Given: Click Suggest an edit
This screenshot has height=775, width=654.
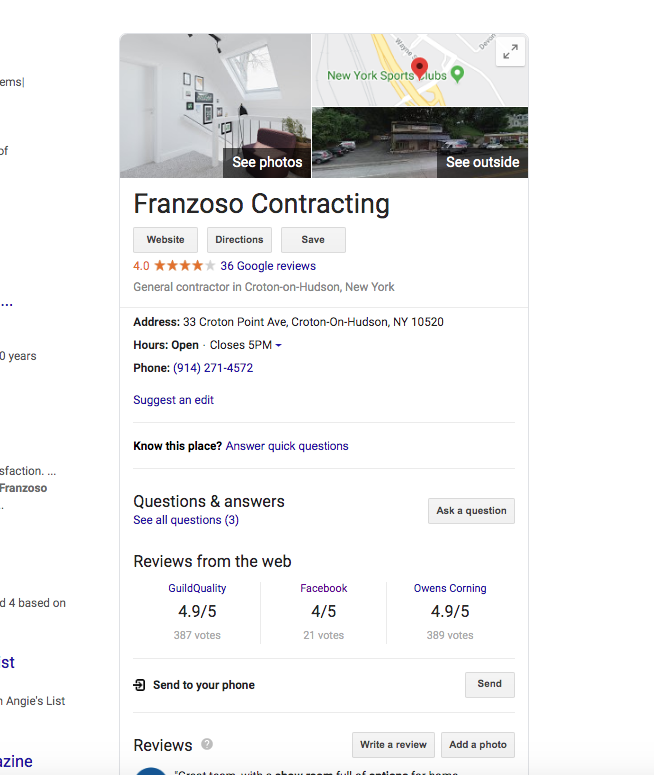Looking at the screenshot, I should point(173,400).
